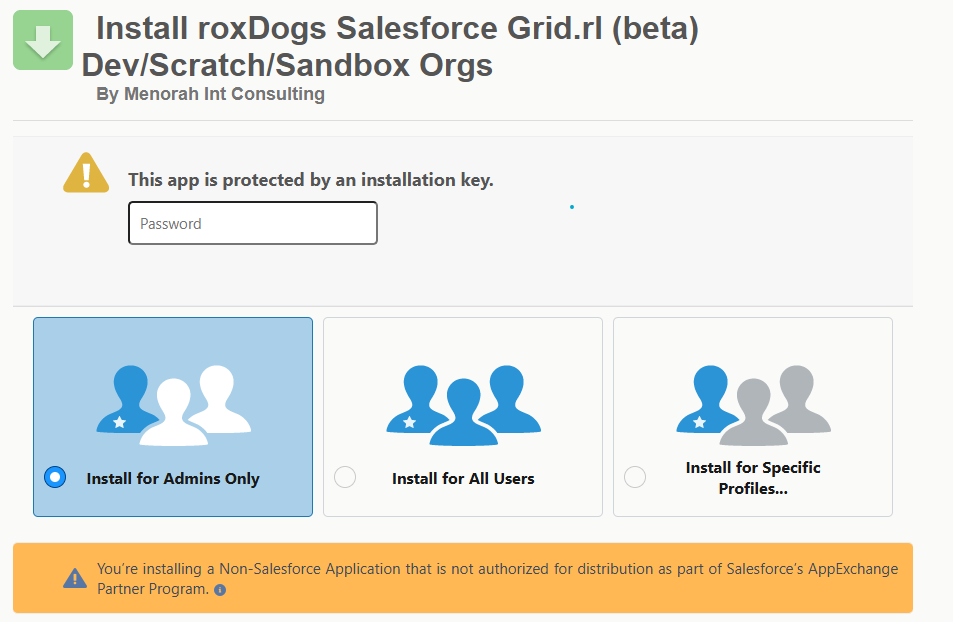Click the Specific Profiles people icon
This screenshot has width=953, height=622.
tap(753, 404)
